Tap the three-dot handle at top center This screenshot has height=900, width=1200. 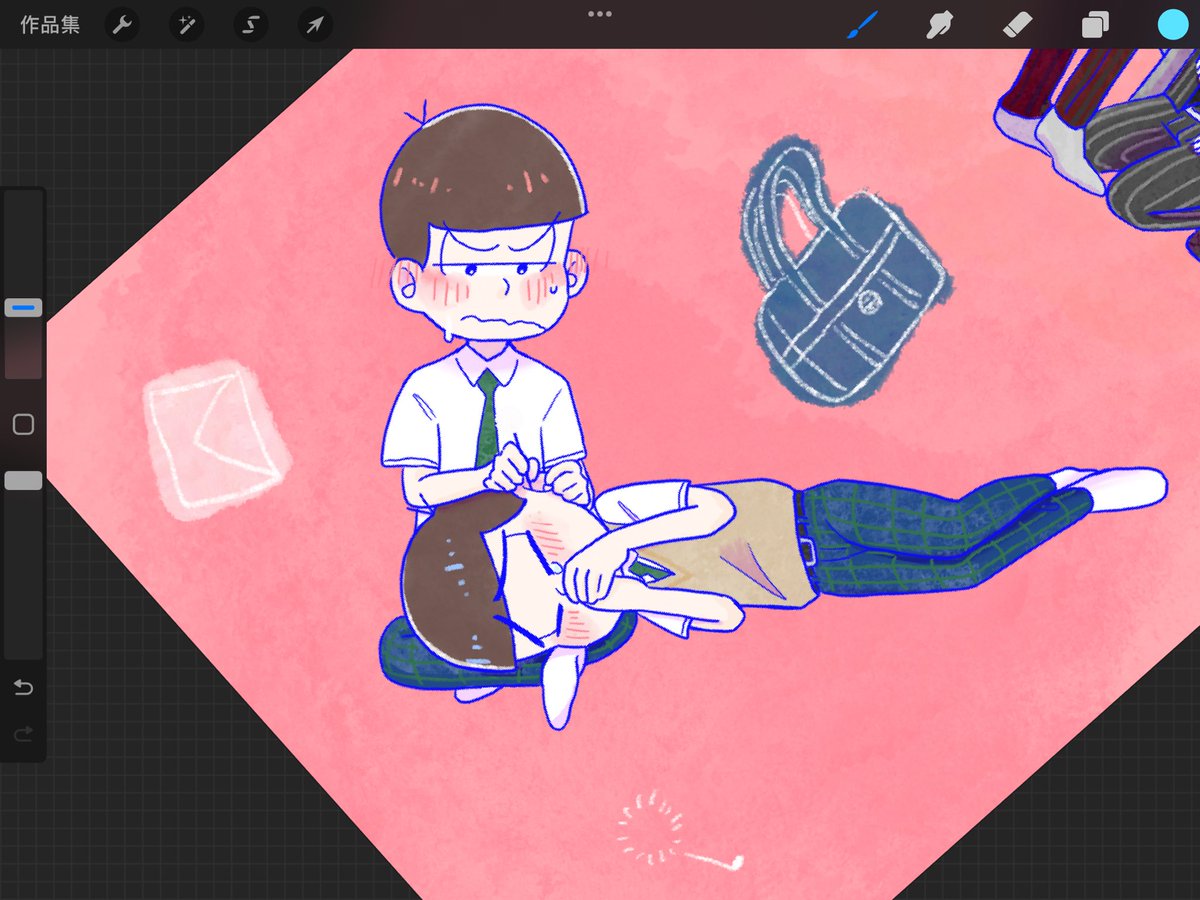click(600, 14)
